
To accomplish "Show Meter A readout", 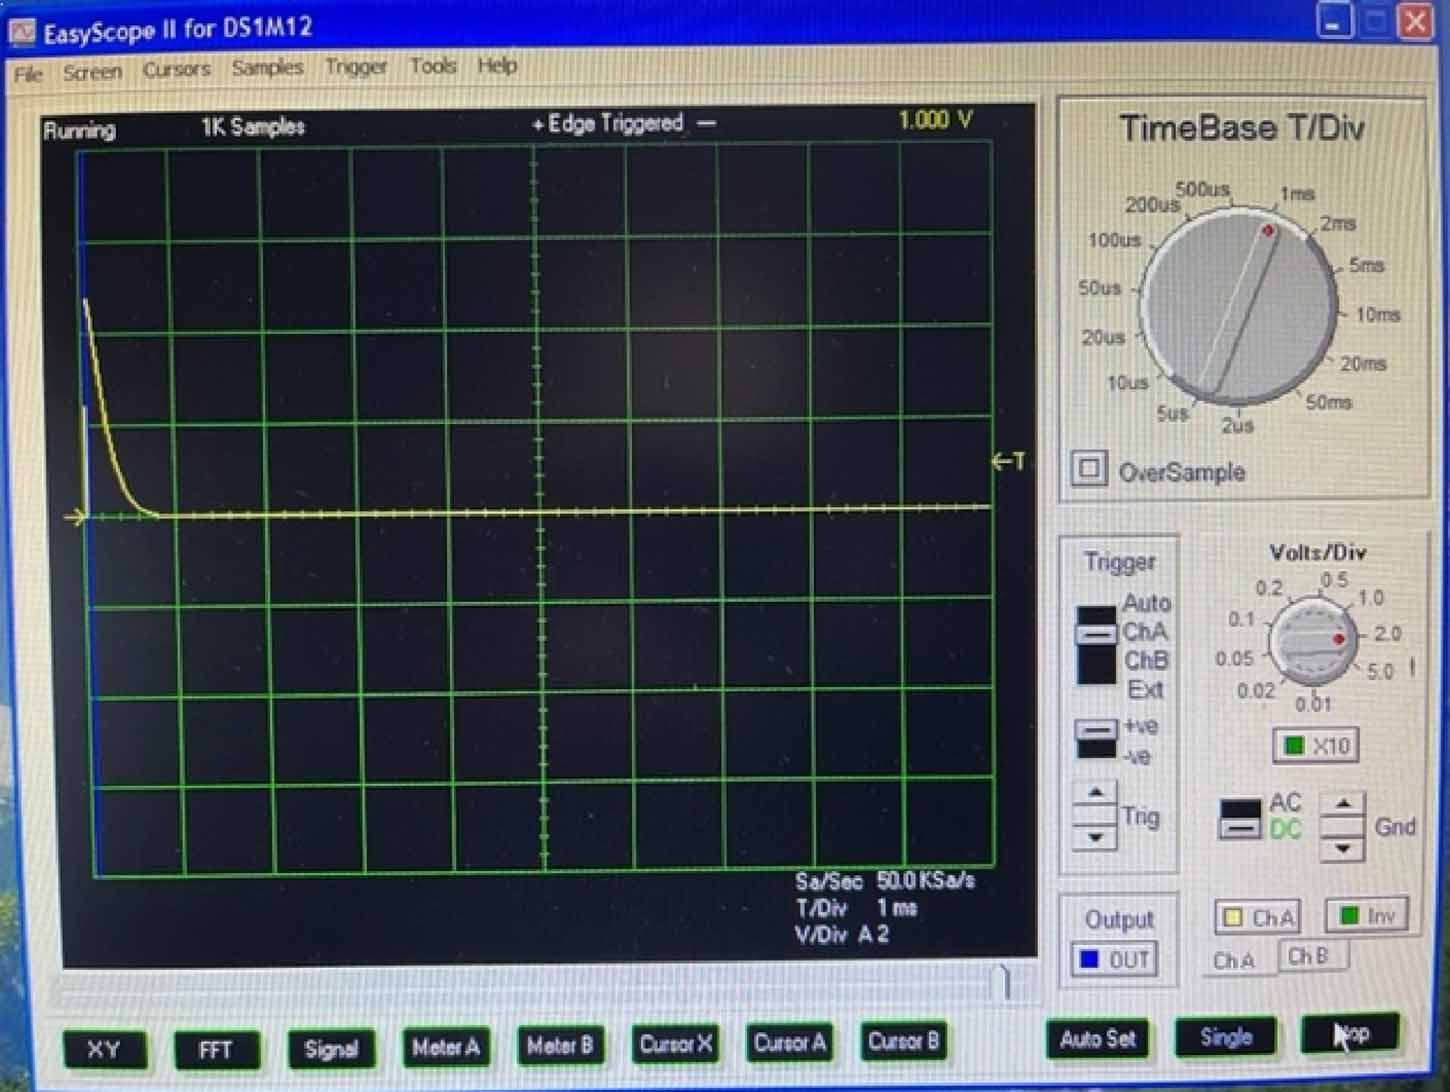I will point(446,1047).
